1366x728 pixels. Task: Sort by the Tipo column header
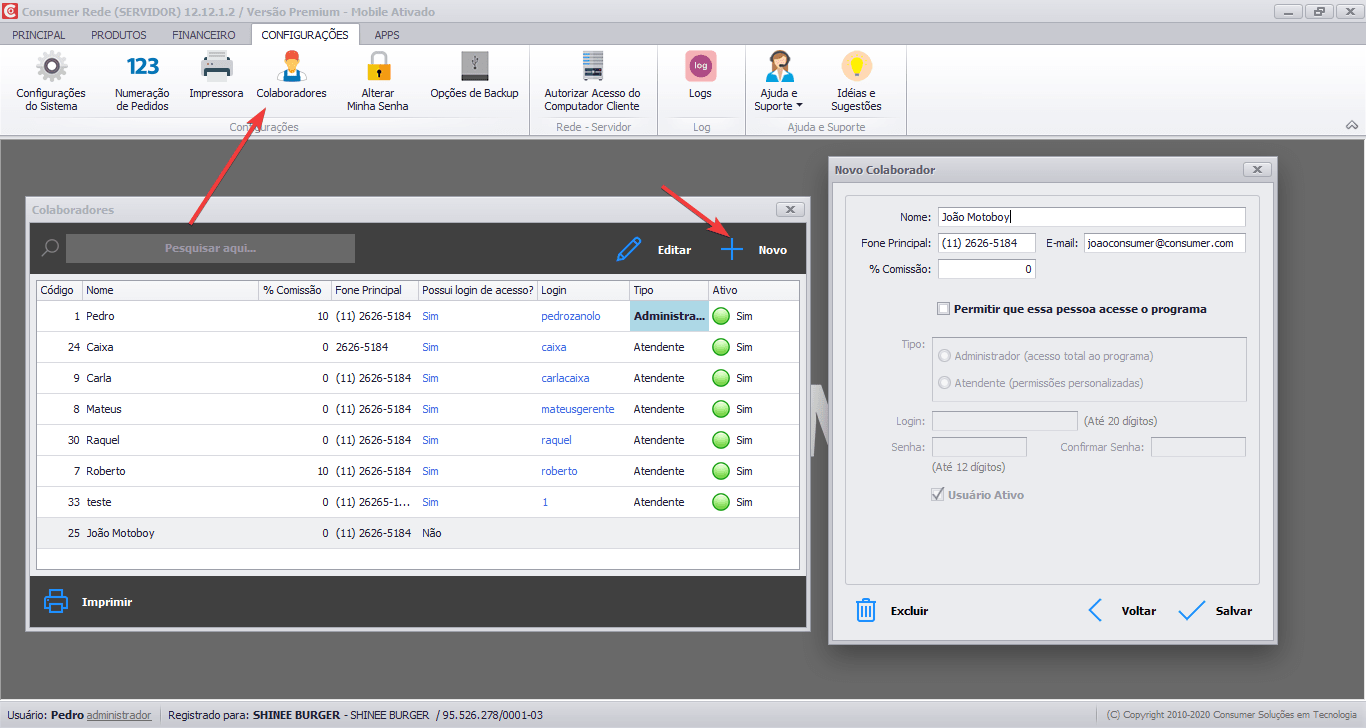point(668,290)
